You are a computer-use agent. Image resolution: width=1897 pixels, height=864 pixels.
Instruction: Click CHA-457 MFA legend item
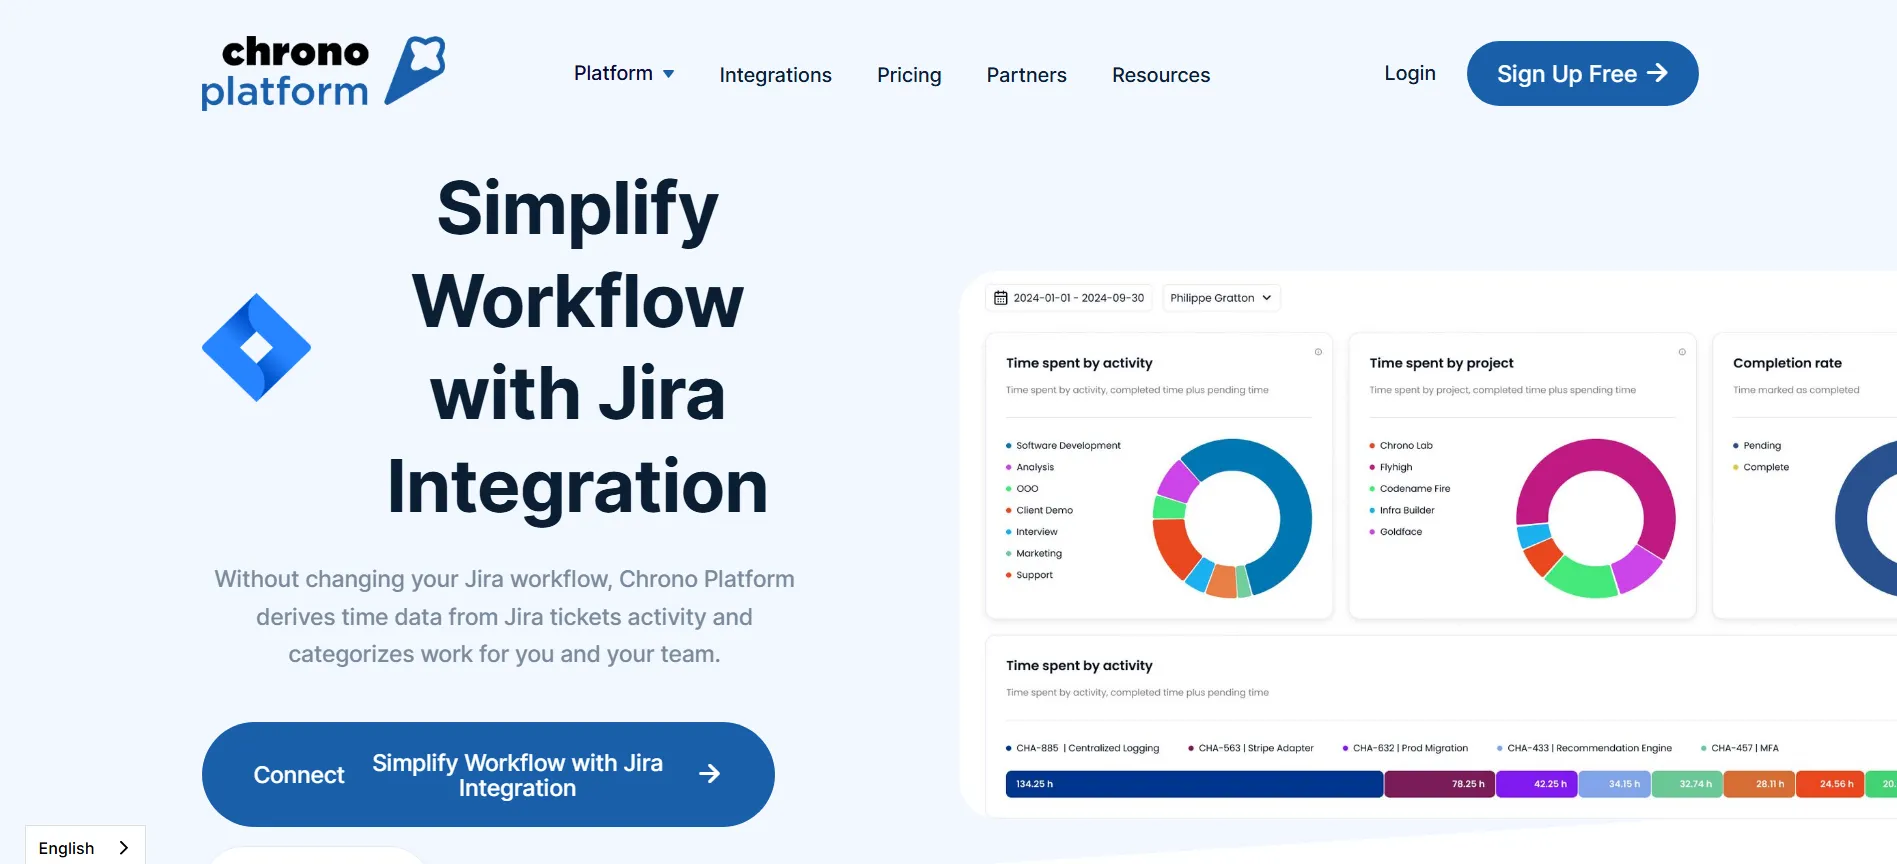[x=1740, y=748]
